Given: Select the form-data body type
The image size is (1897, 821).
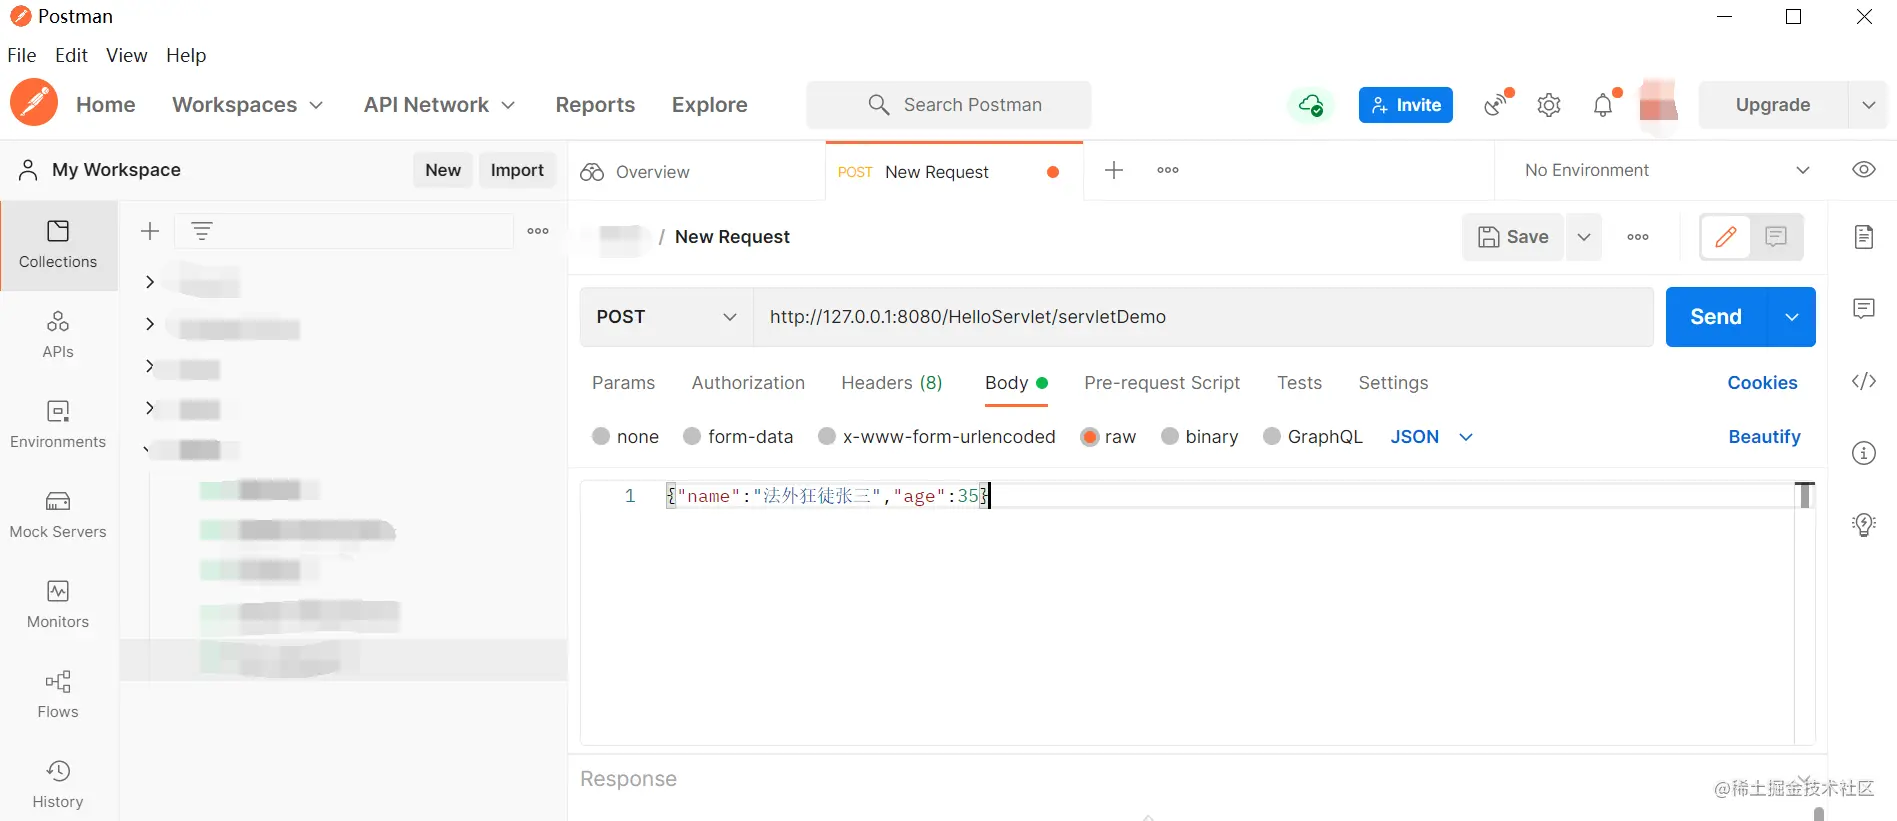Looking at the screenshot, I should pyautogui.click(x=692, y=437).
